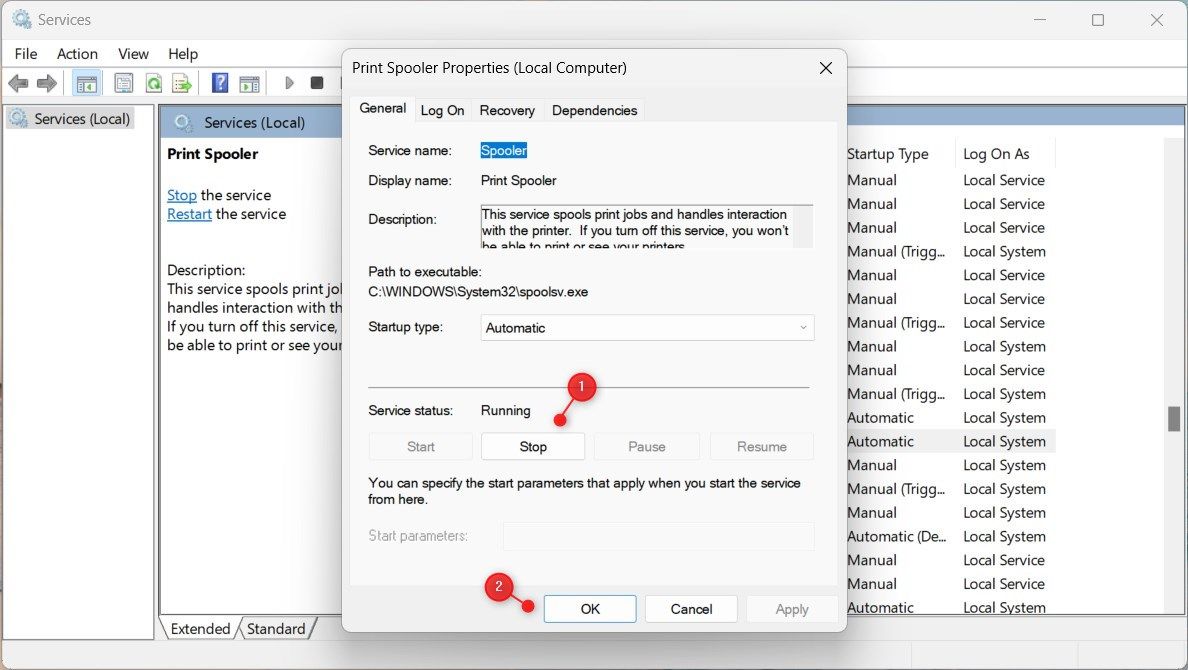Click the Export List toolbar icon
Image resolution: width=1188 pixels, height=670 pixels.
coord(182,83)
